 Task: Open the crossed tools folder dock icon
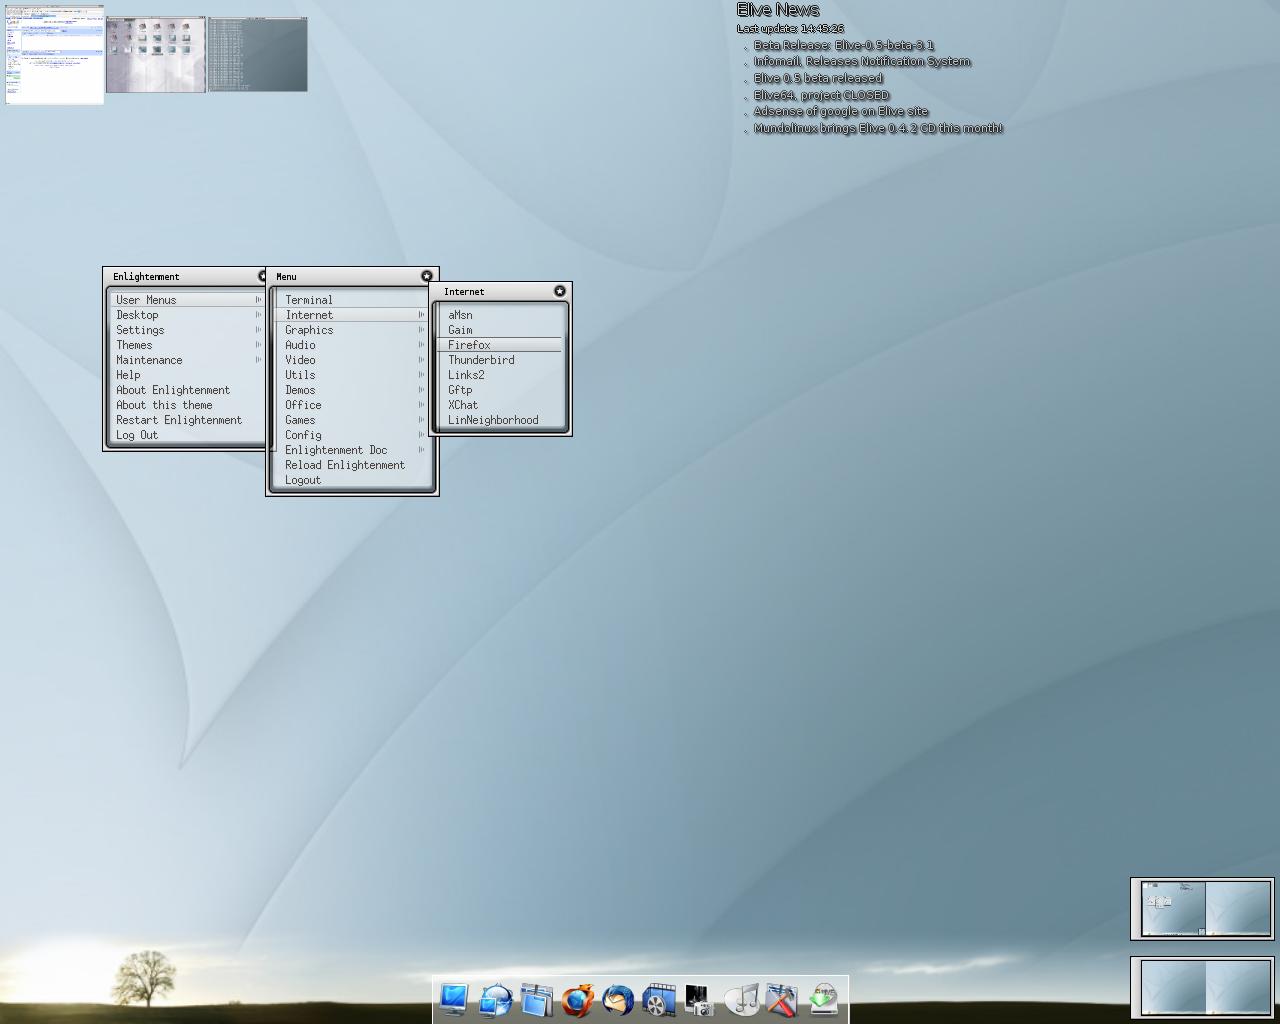(x=783, y=999)
